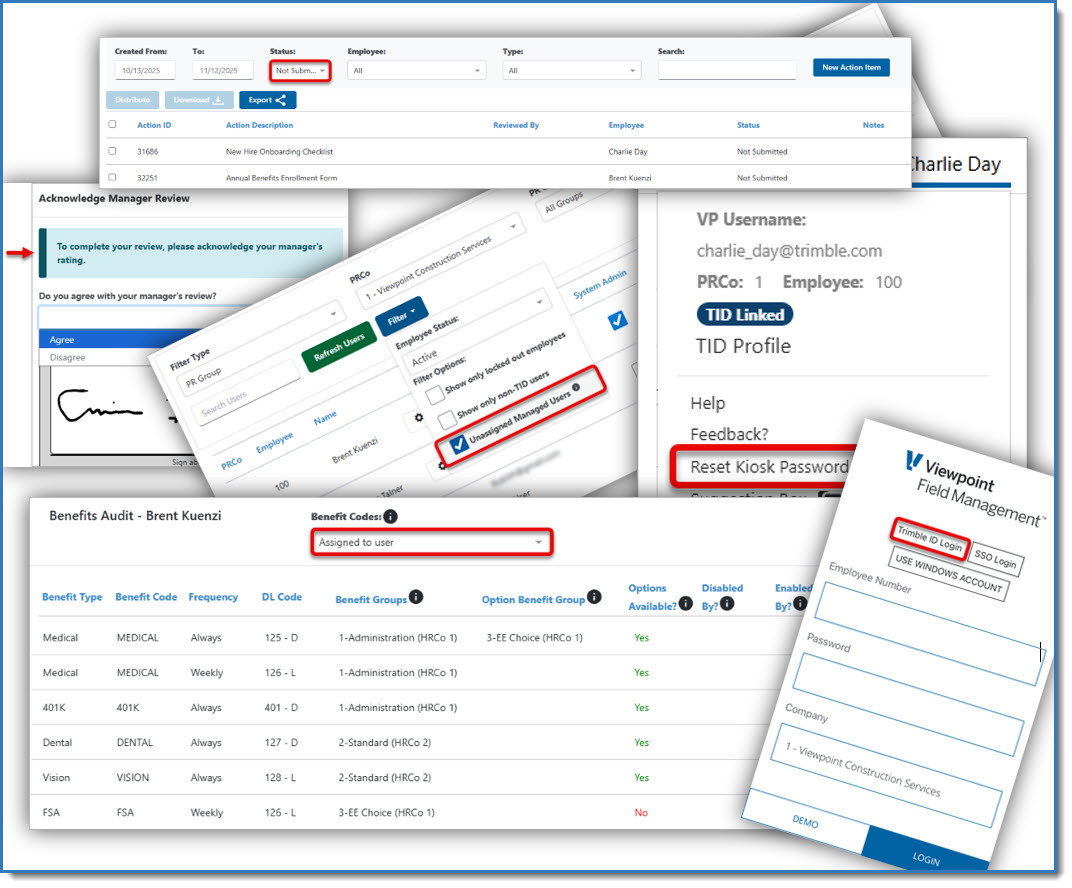This screenshot has height=888, width=1072.
Task: Open the Employee dropdown set to All
Action: 416,70
